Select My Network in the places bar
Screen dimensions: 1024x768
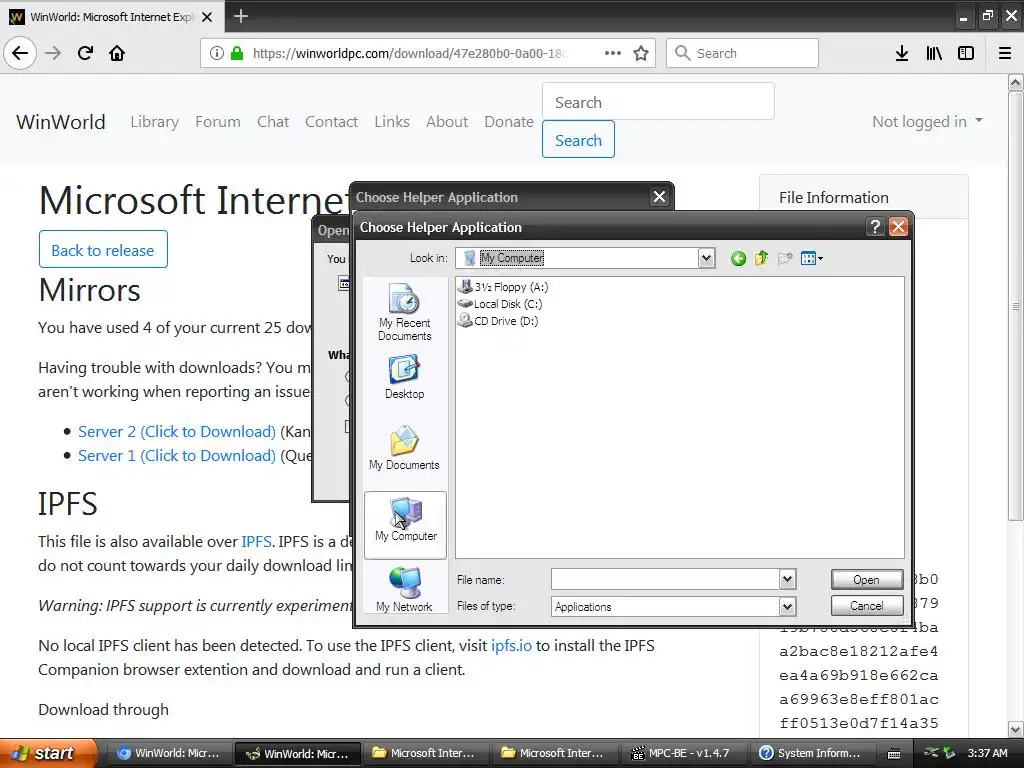404,589
